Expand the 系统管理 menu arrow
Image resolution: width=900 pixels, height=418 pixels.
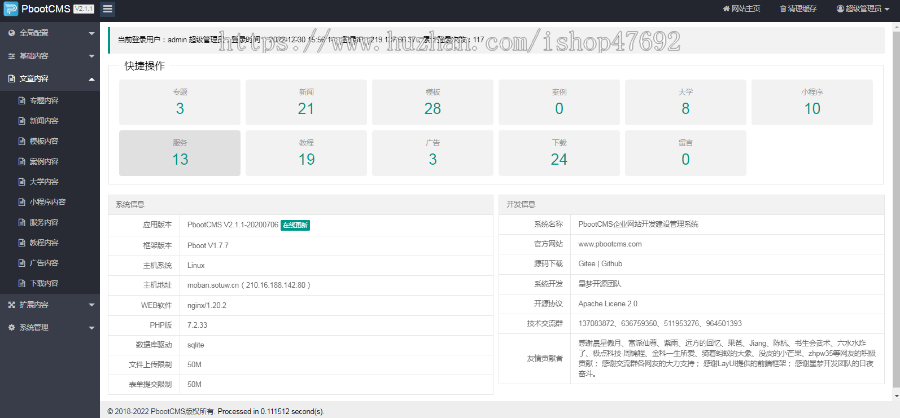pos(92,328)
